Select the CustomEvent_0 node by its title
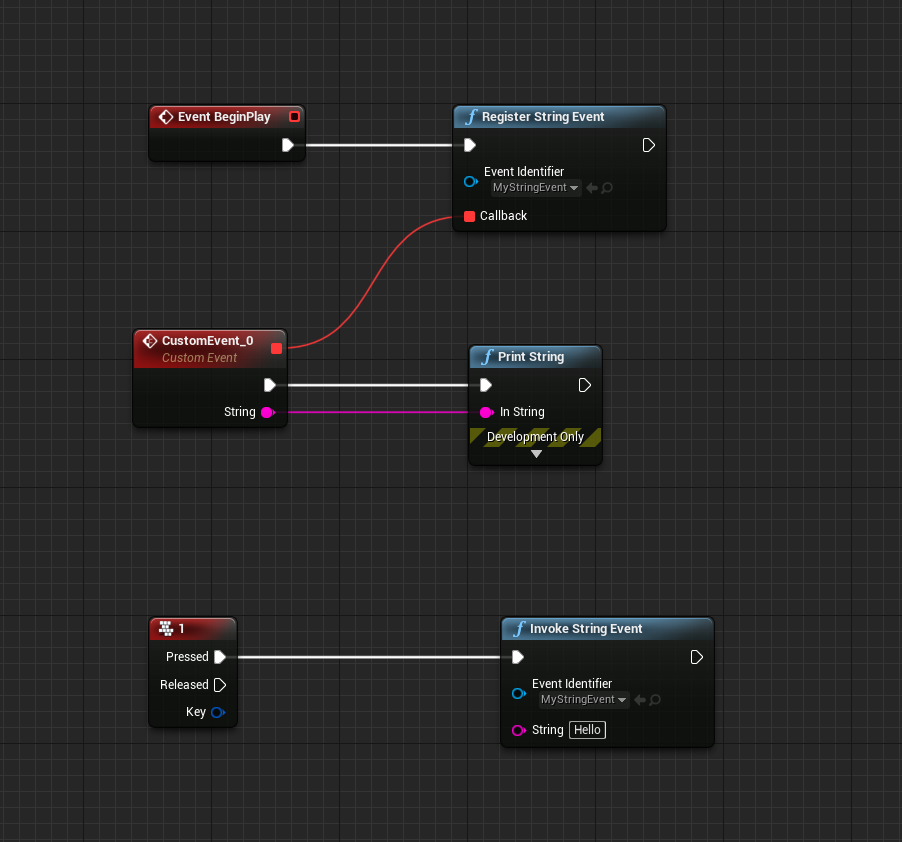902x842 pixels. point(207,341)
